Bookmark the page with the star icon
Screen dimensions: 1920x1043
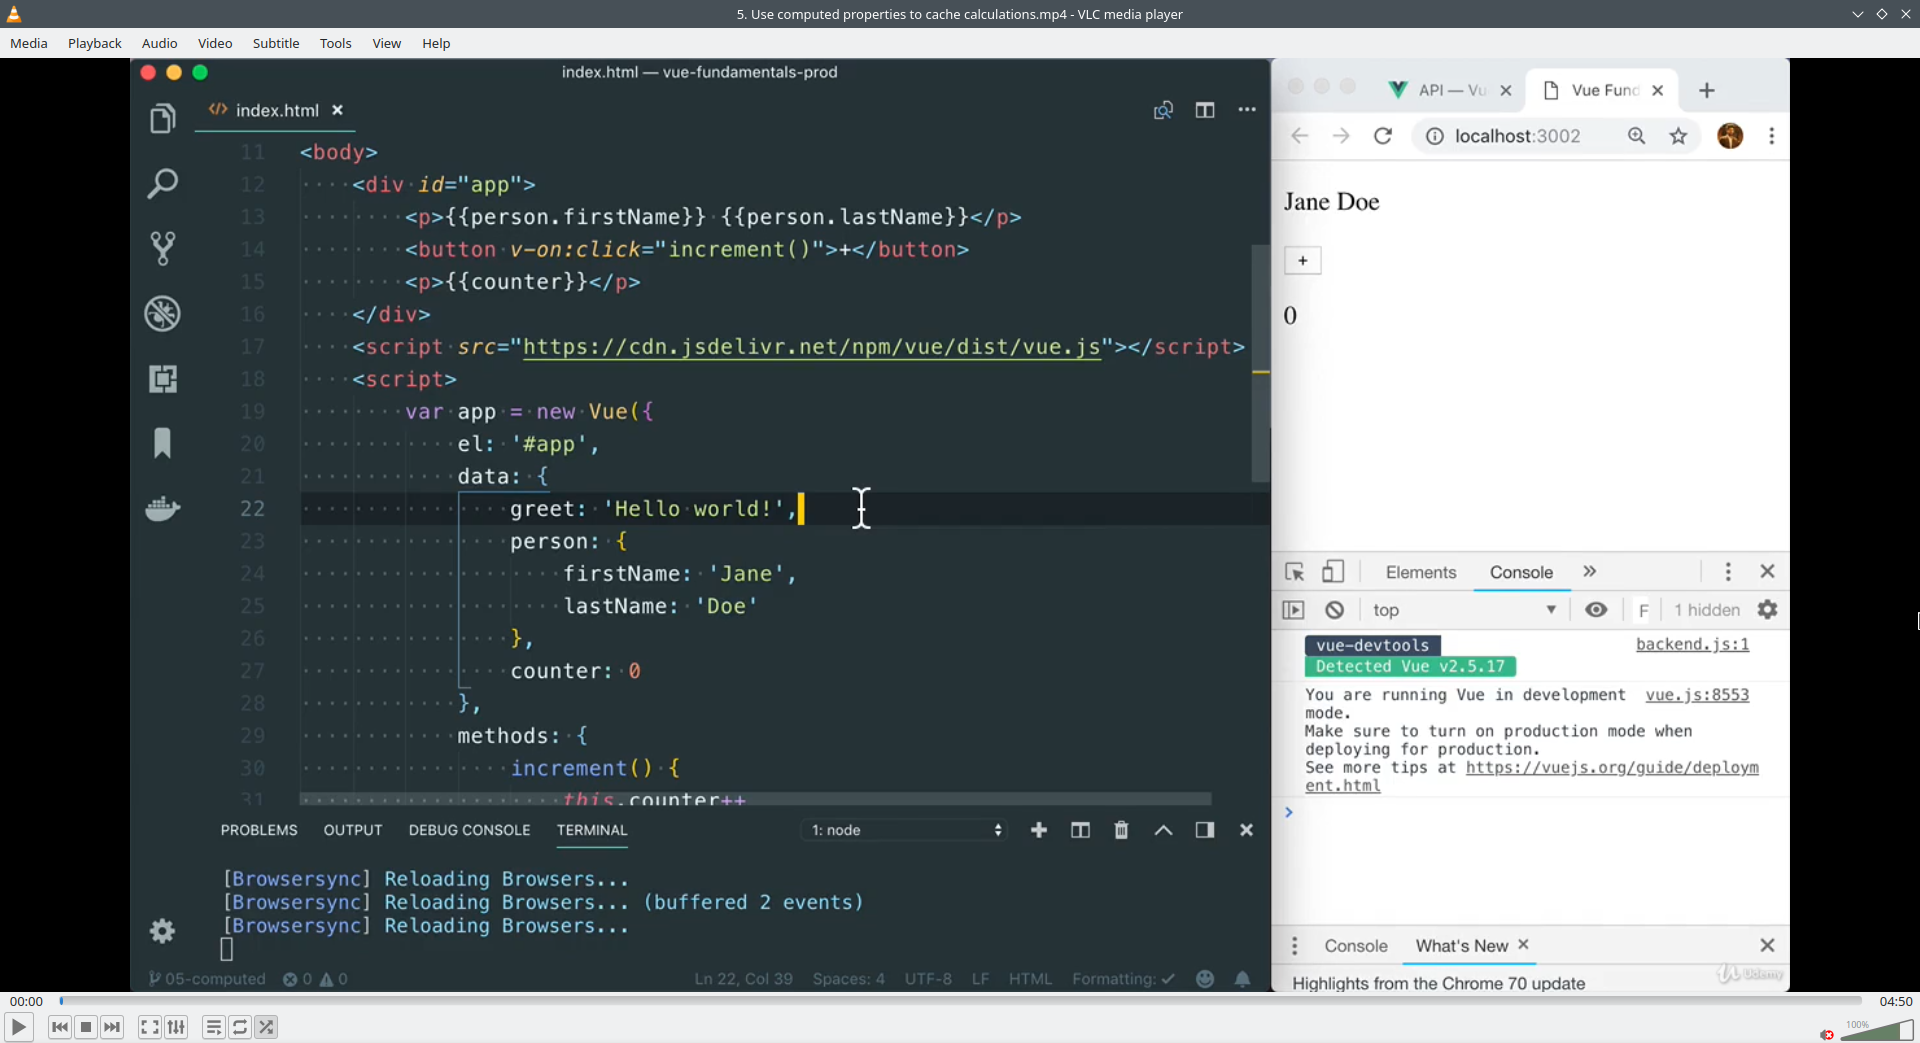[1678, 136]
